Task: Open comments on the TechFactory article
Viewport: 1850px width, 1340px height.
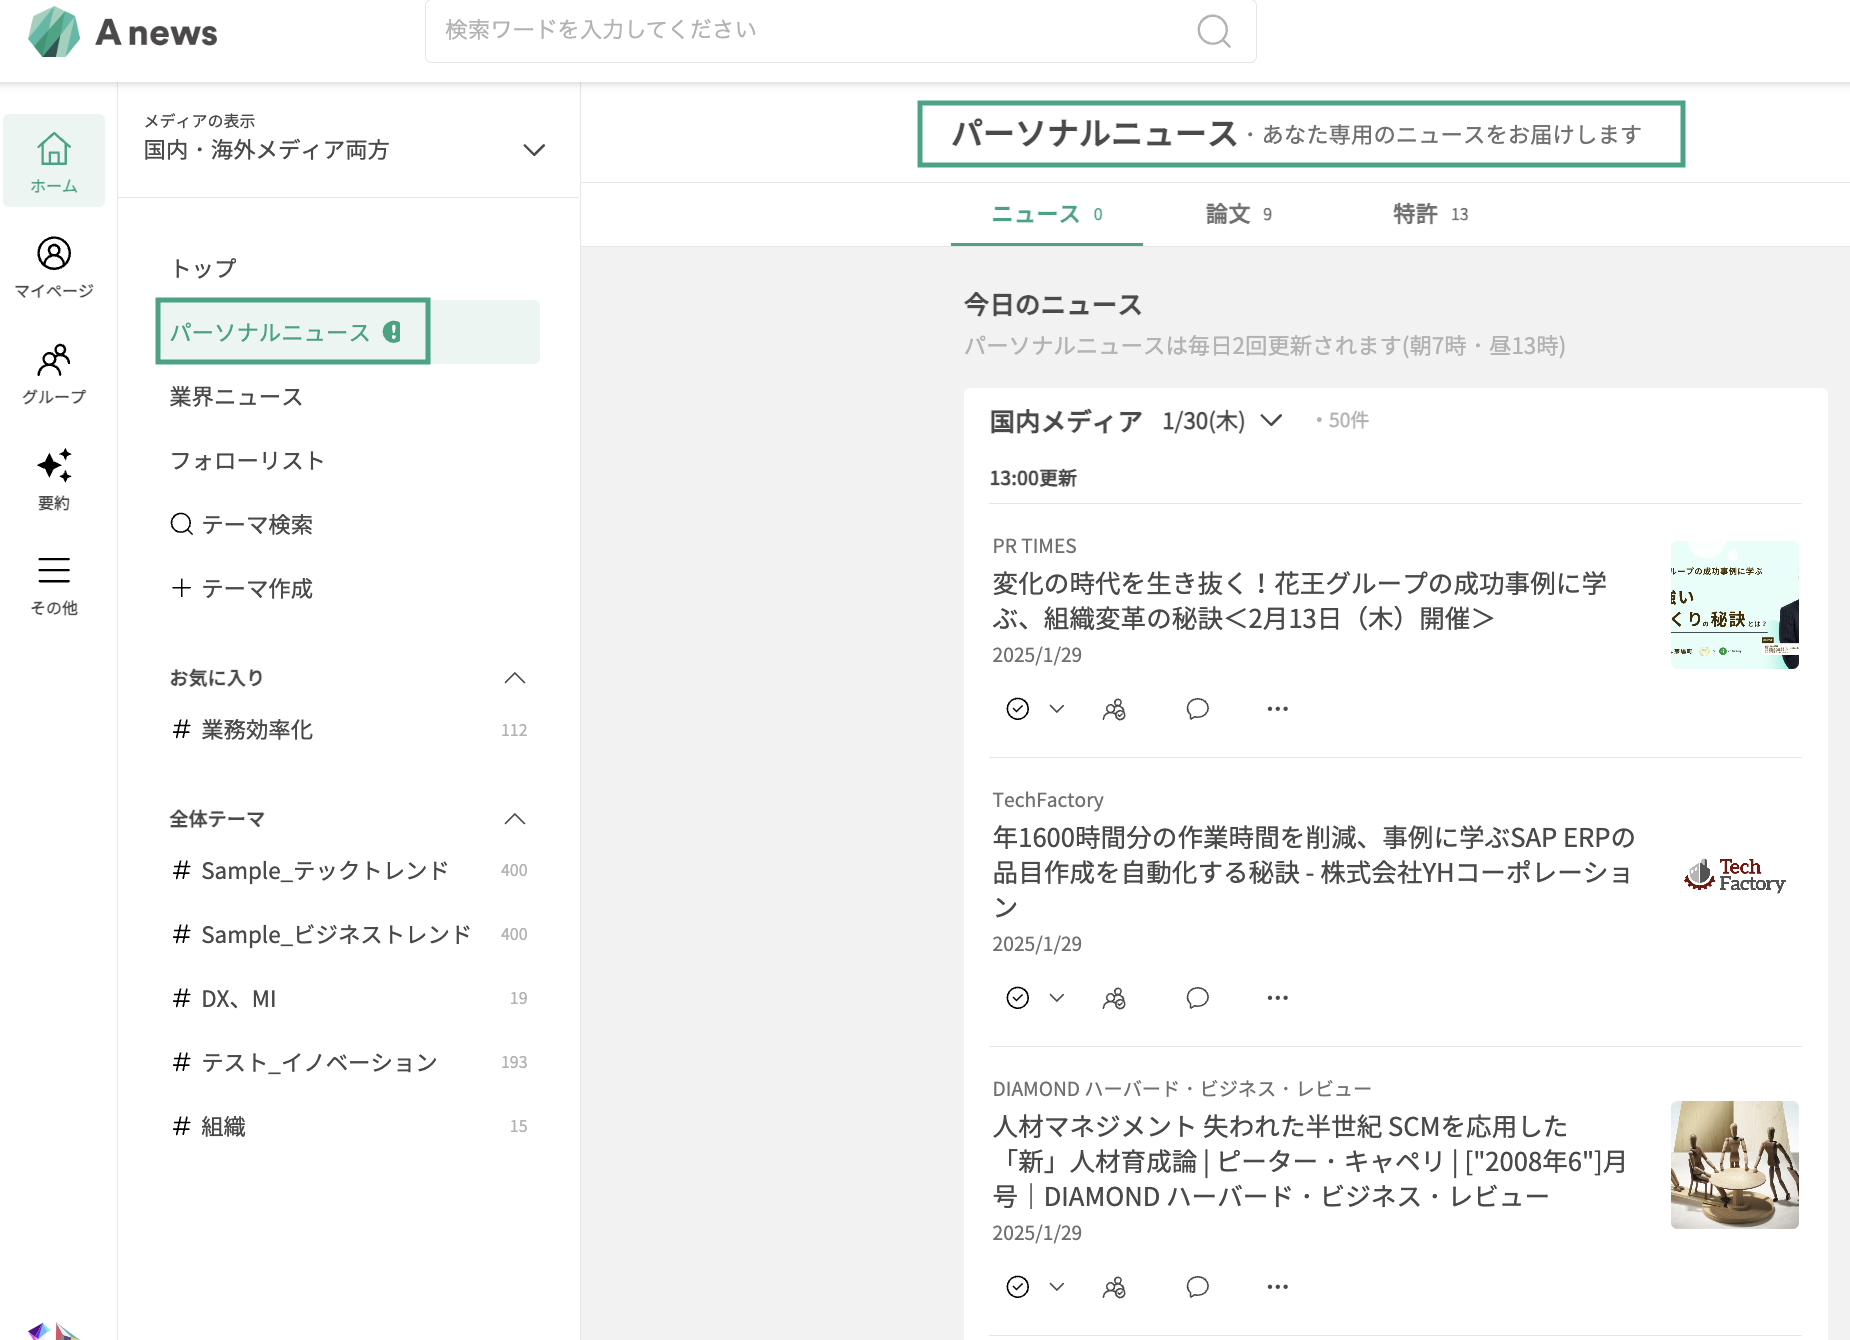Action: click(1197, 998)
